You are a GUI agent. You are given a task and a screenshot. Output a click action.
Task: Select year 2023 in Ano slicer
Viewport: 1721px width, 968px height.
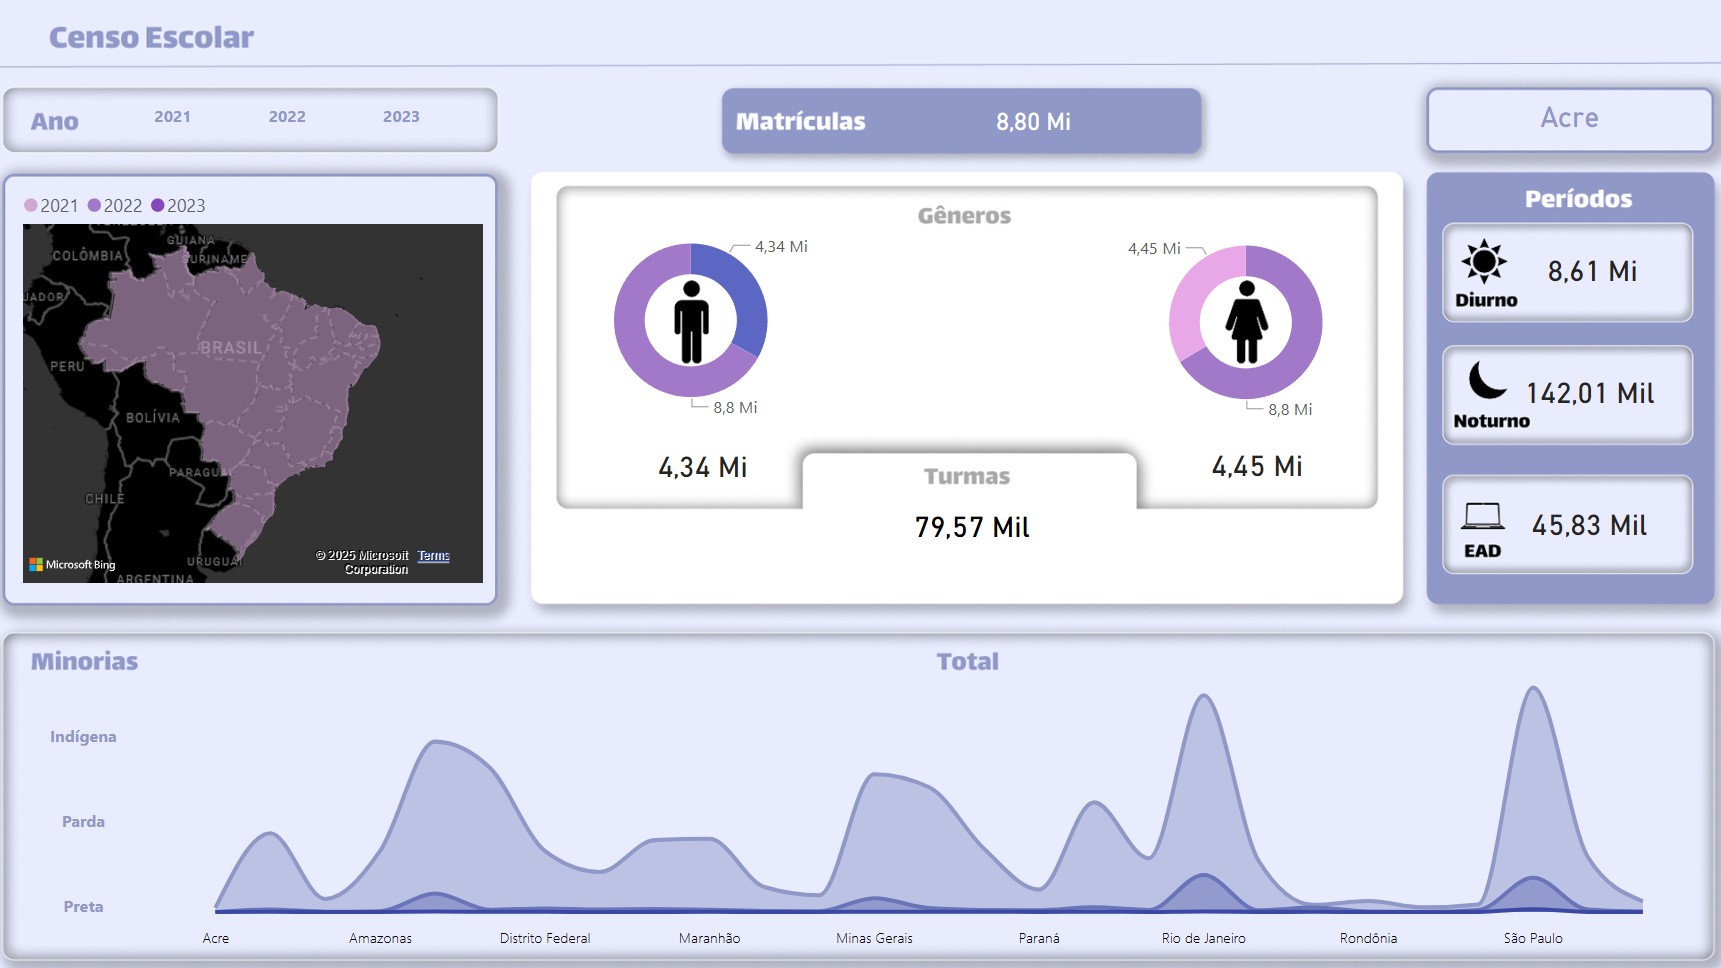(x=401, y=117)
